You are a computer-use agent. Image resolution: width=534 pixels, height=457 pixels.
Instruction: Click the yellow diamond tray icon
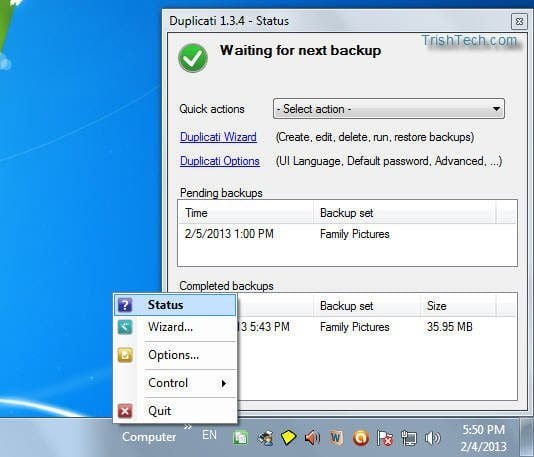click(x=288, y=438)
